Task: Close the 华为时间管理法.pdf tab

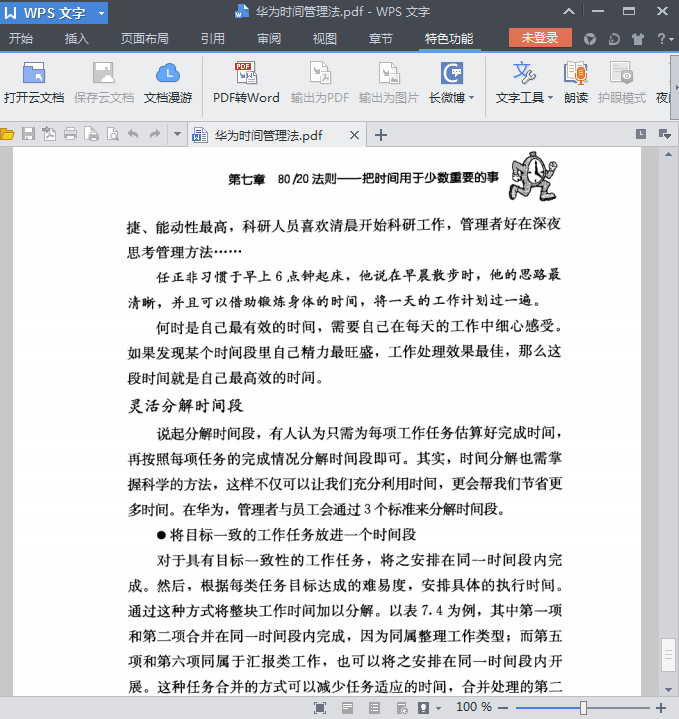Action: pyautogui.click(x=354, y=135)
